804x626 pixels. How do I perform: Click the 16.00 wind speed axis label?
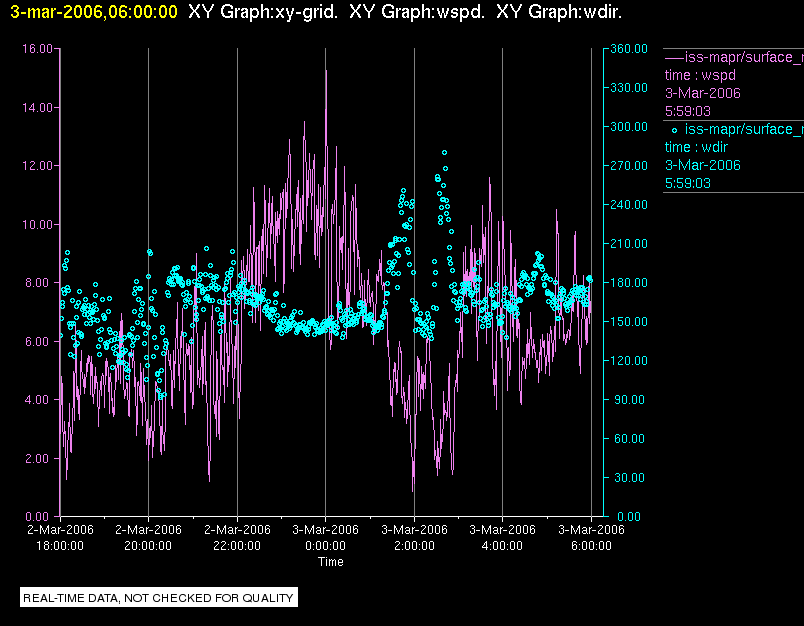pyautogui.click(x=37, y=49)
